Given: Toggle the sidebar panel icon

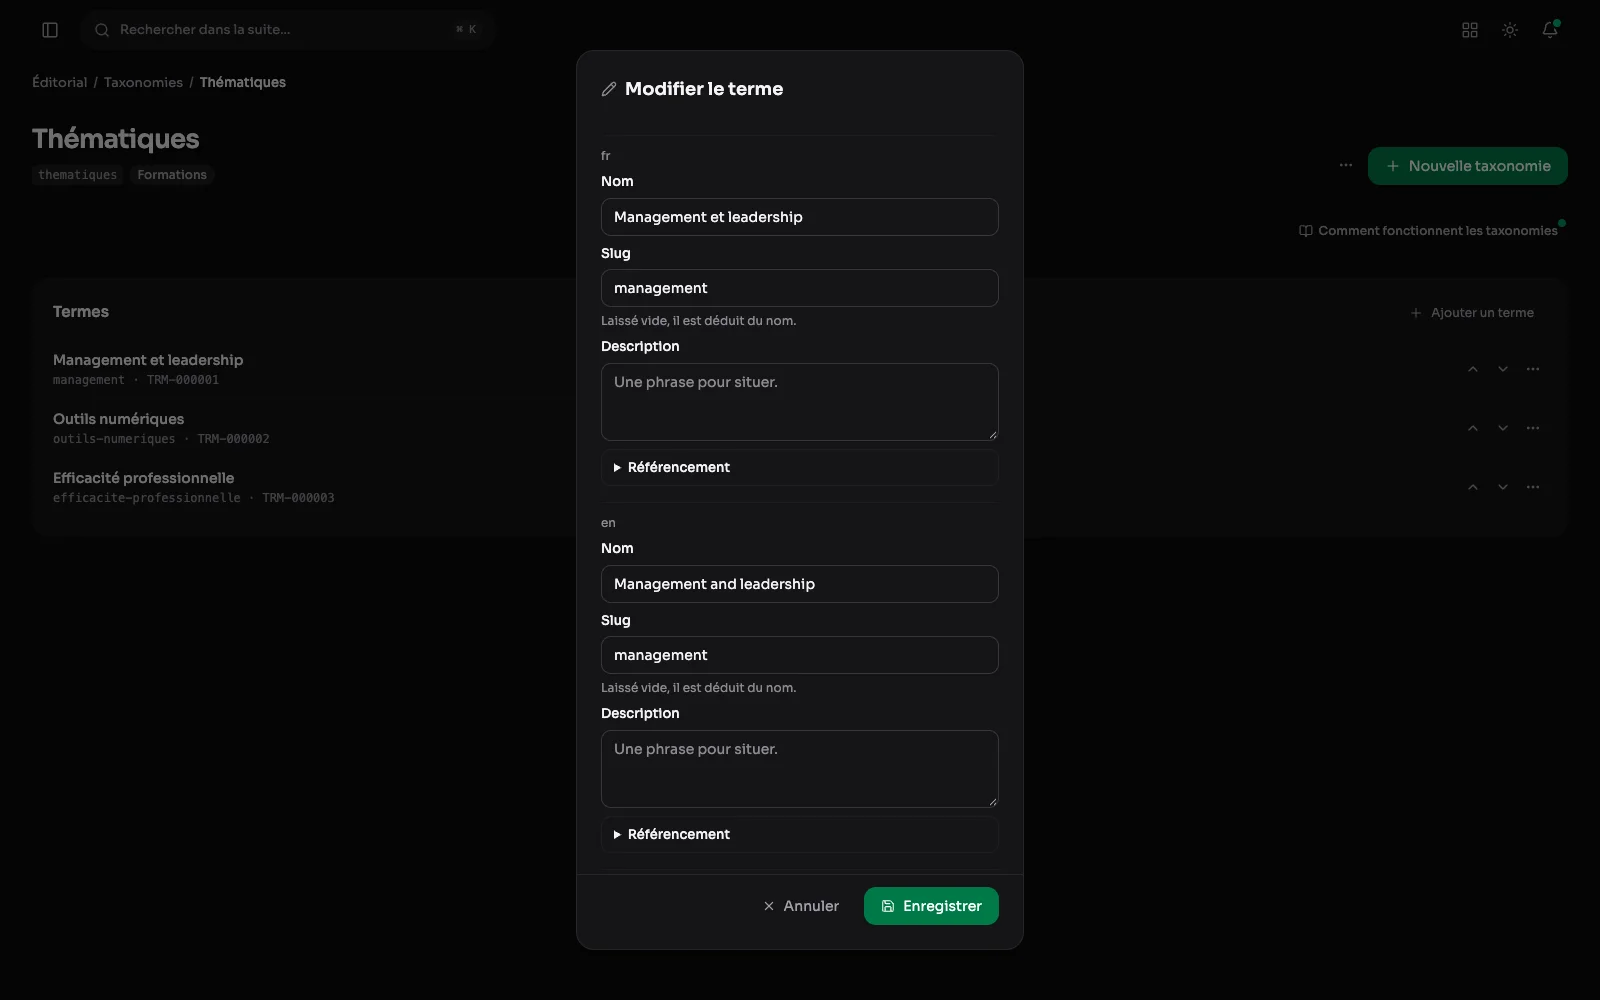Looking at the screenshot, I should pos(50,30).
